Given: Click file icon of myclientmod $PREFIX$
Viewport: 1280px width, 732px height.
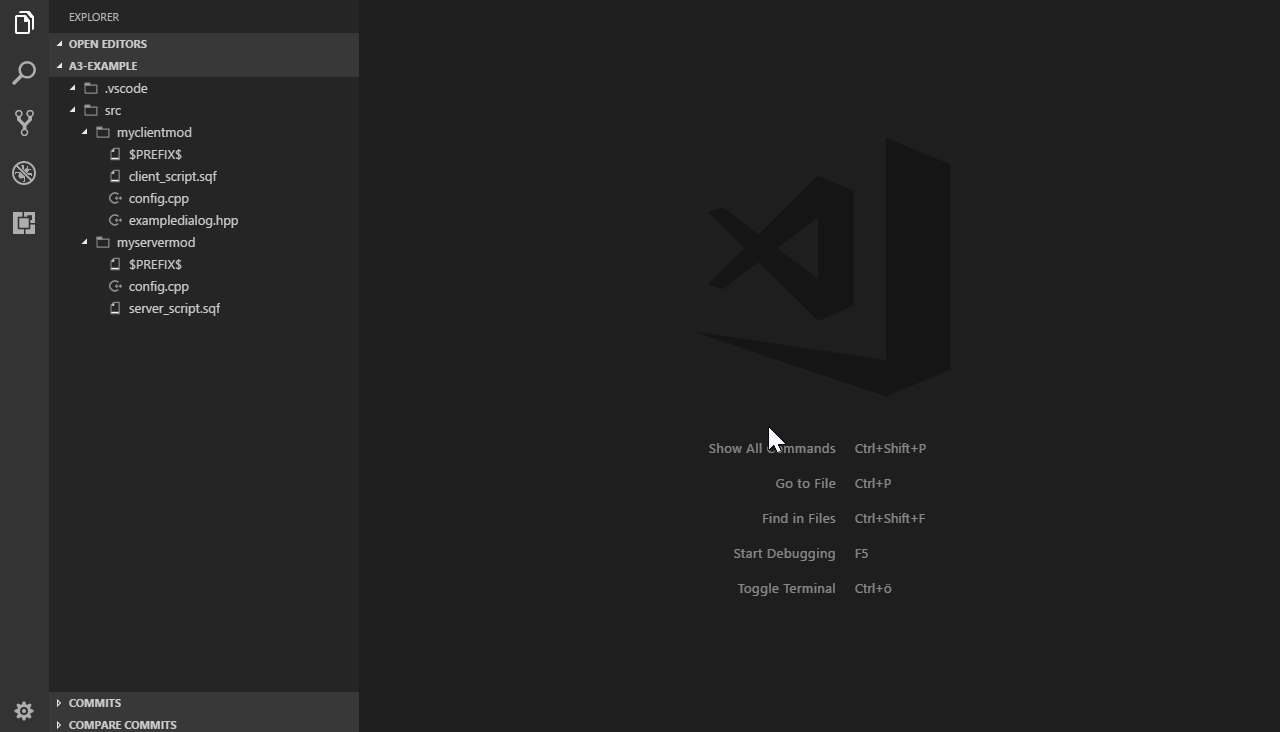Looking at the screenshot, I should click(x=115, y=154).
